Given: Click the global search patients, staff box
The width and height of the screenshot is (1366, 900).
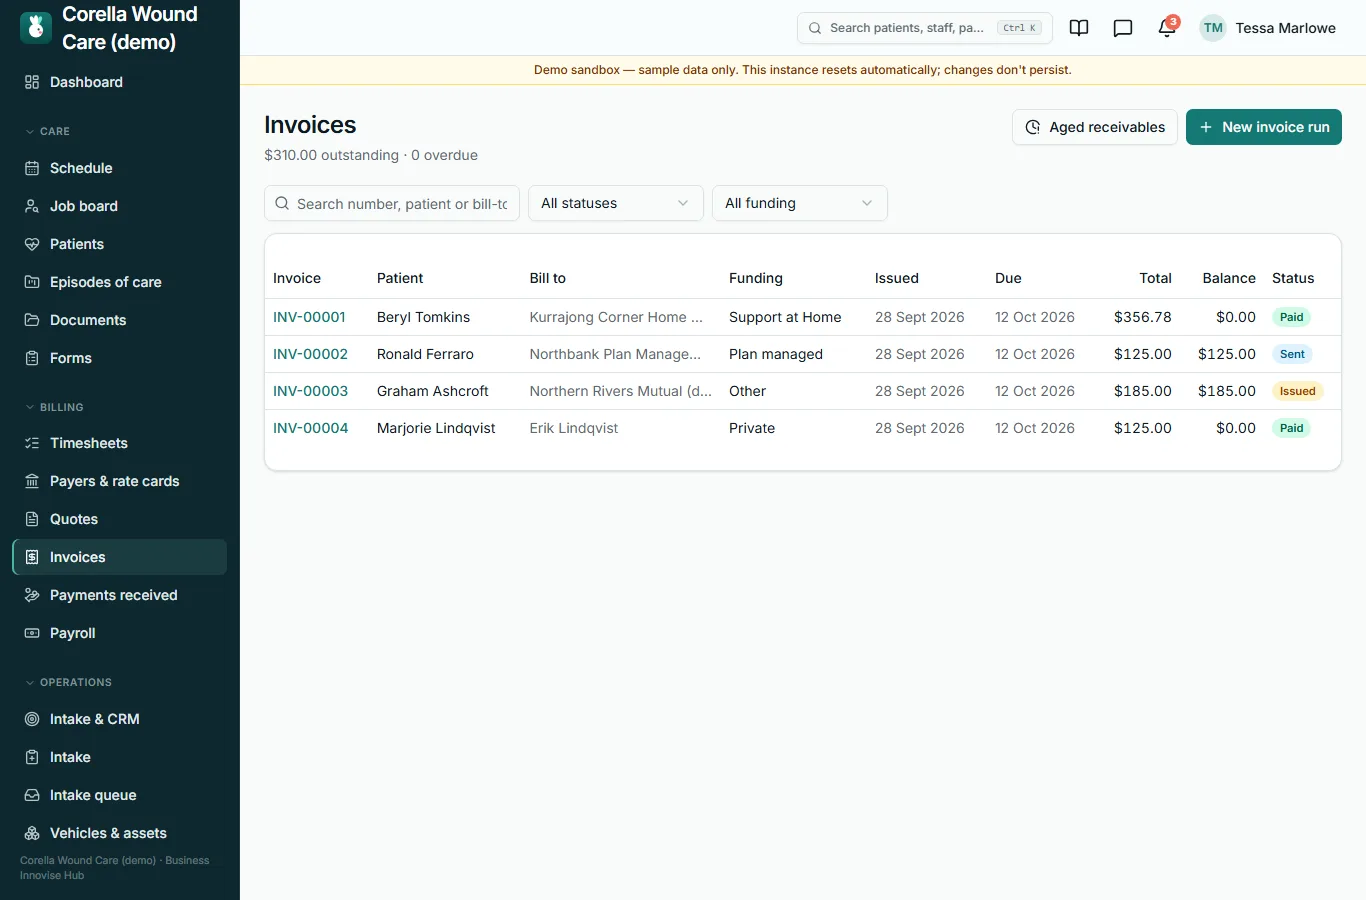Looking at the screenshot, I should click(x=925, y=28).
